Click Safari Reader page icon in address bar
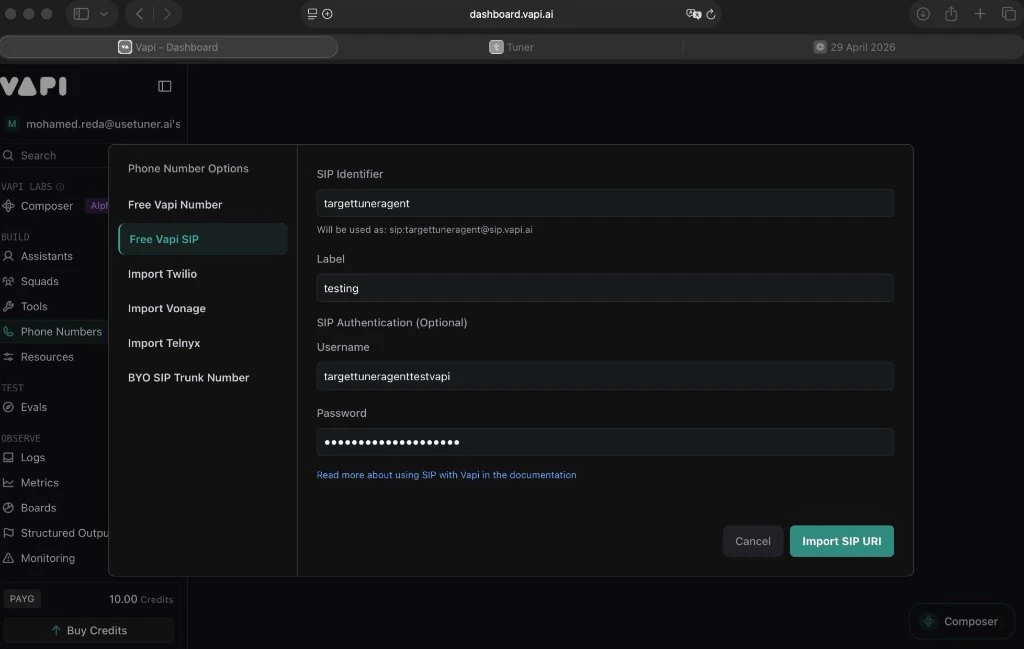 coord(312,14)
